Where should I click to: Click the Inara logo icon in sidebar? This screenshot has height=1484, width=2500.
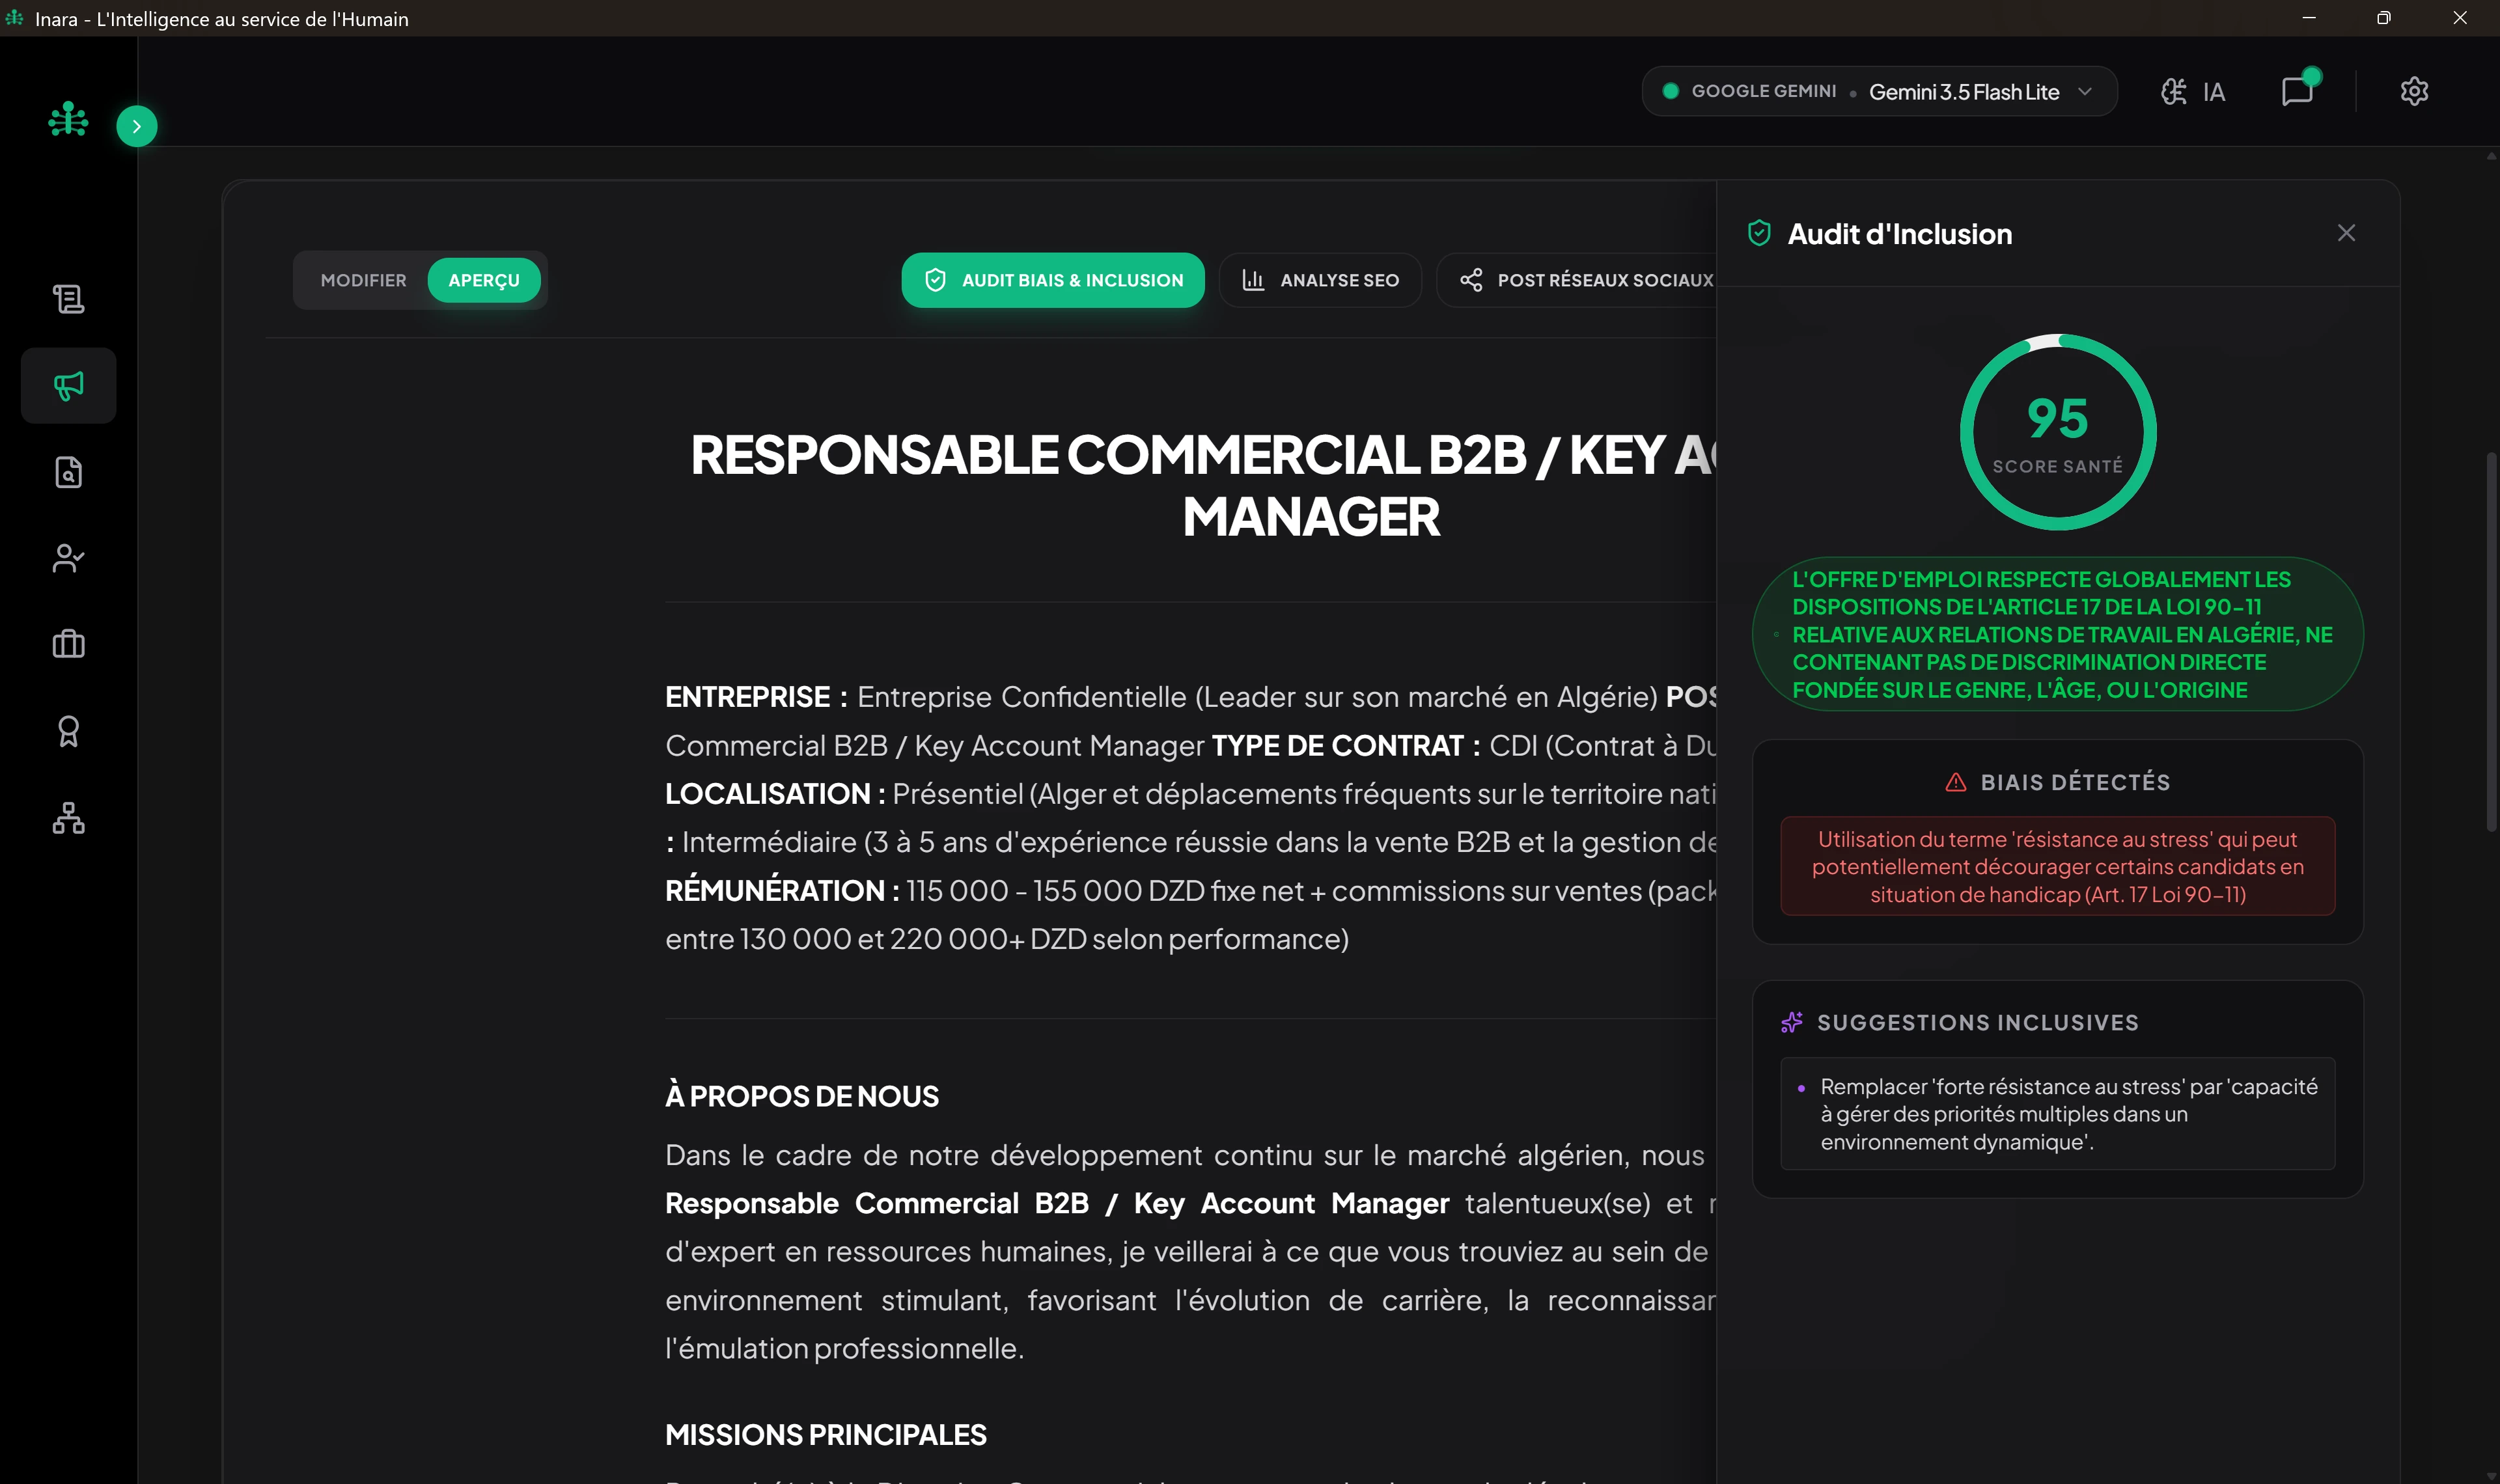[x=68, y=119]
